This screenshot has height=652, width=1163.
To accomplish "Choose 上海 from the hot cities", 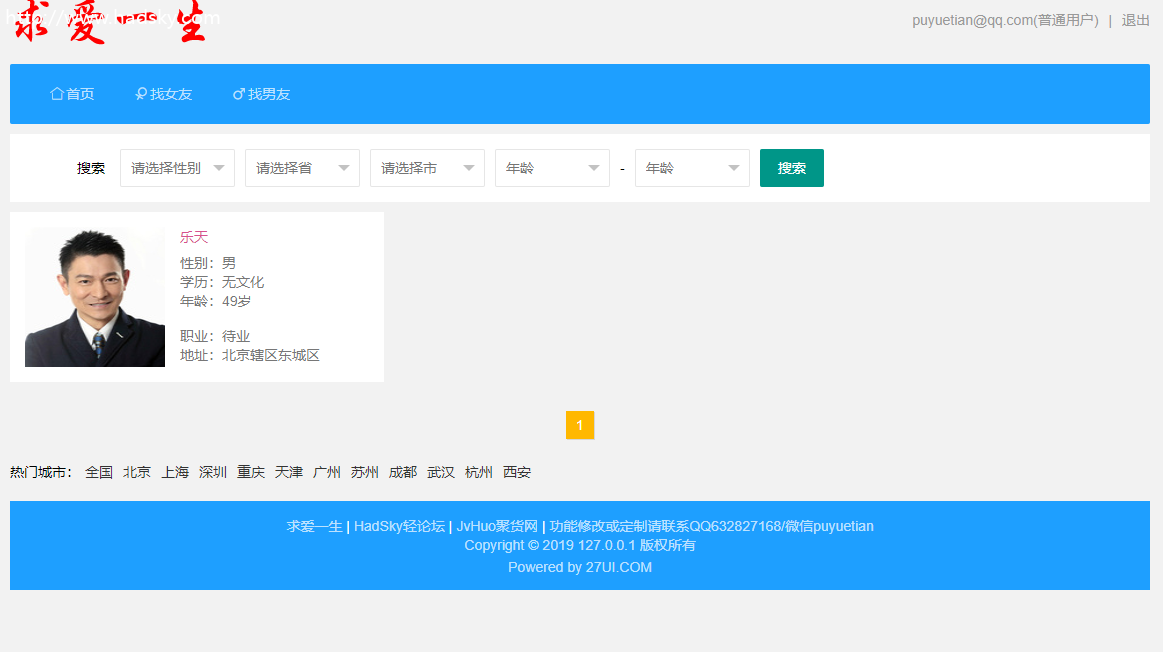I will tap(175, 472).
